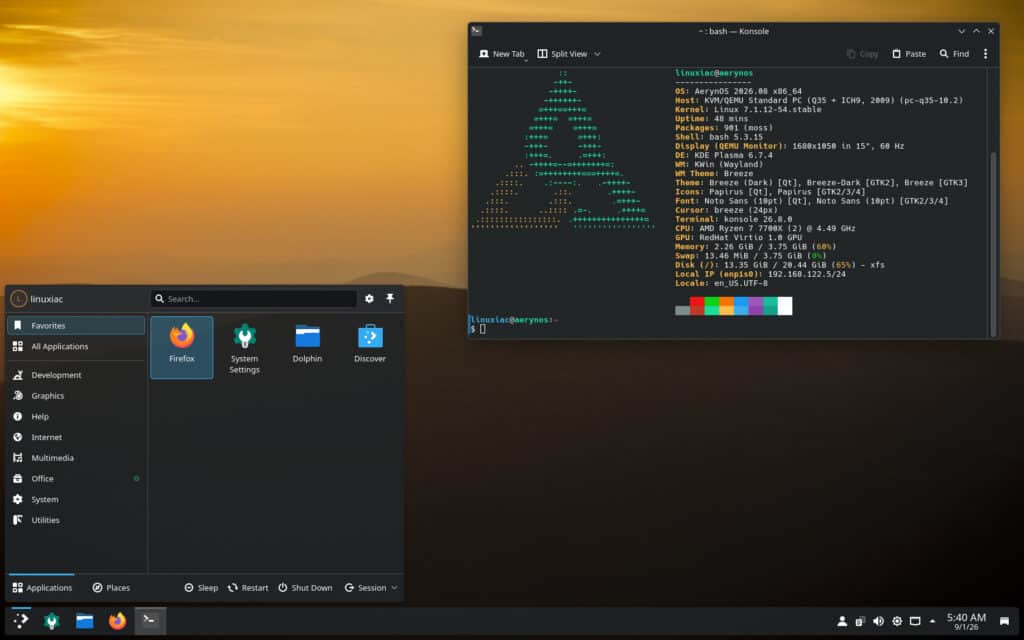Open the display configuration tray icon
Image resolution: width=1024 pixels, height=640 pixels.
tap(915, 621)
